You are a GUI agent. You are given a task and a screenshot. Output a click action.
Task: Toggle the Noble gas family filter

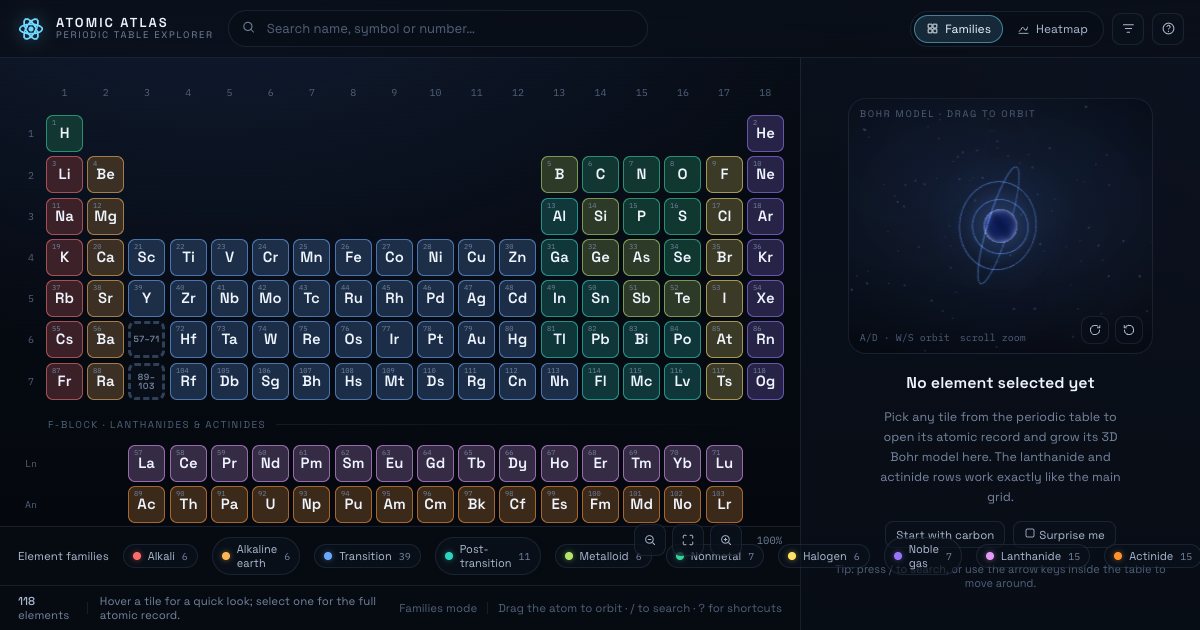(923, 556)
